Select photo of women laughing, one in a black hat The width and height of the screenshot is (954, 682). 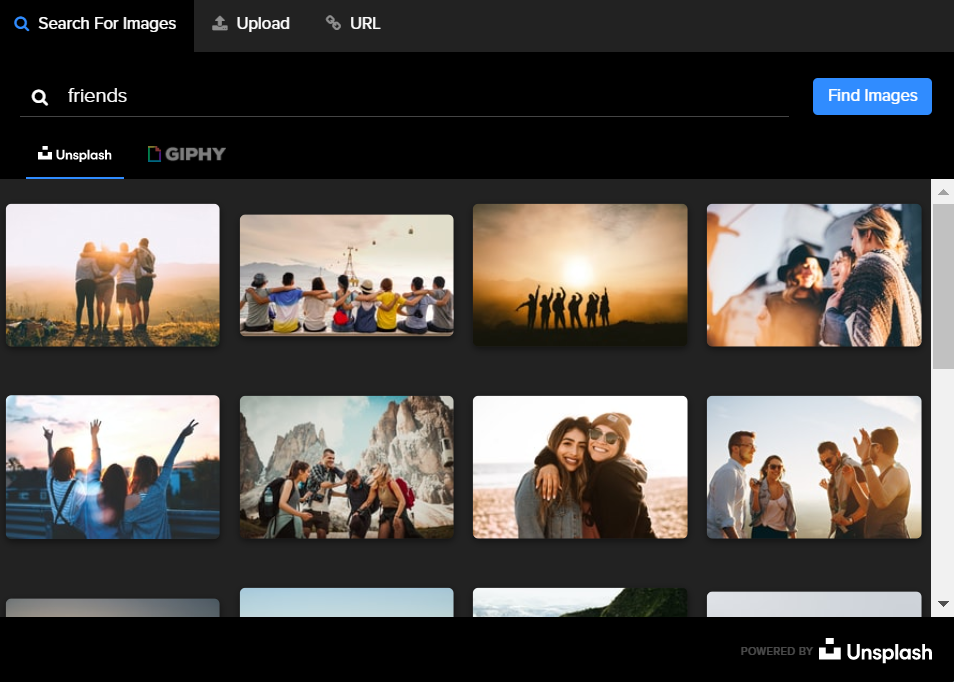pyautogui.click(x=814, y=275)
